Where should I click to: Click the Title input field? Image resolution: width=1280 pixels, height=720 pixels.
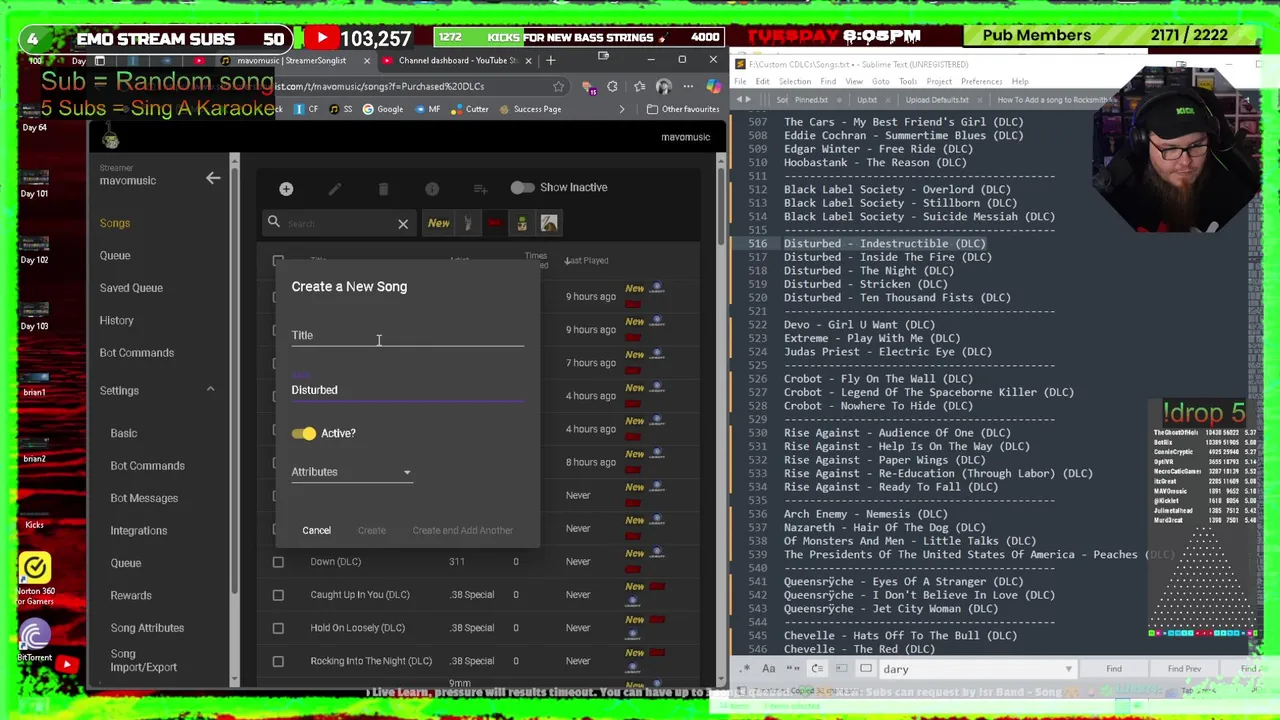click(x=407, y=336)
